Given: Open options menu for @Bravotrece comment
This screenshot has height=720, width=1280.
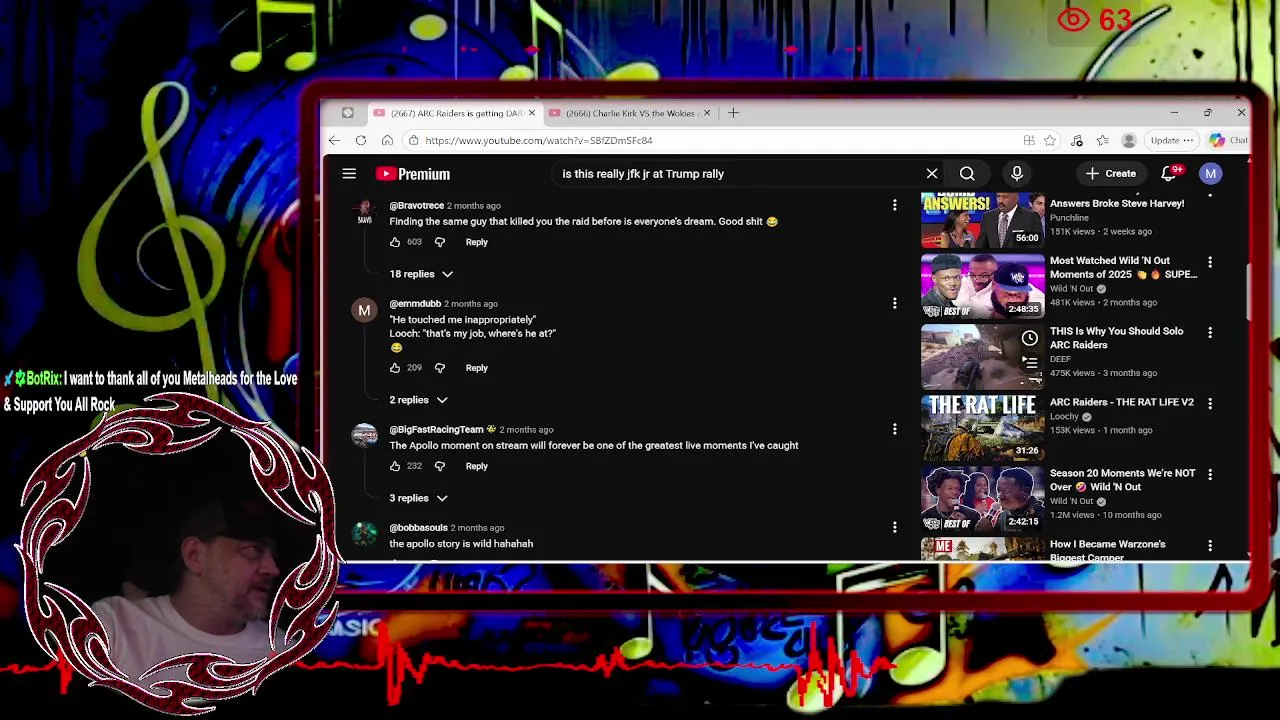Looking at the screenshot, I should point(894,205).
